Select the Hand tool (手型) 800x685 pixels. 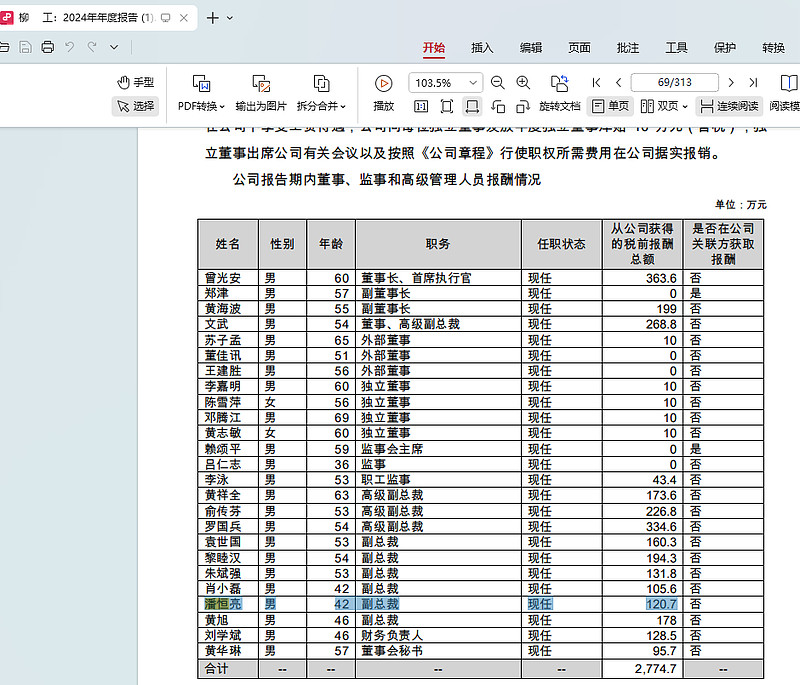tap(135, 82)
